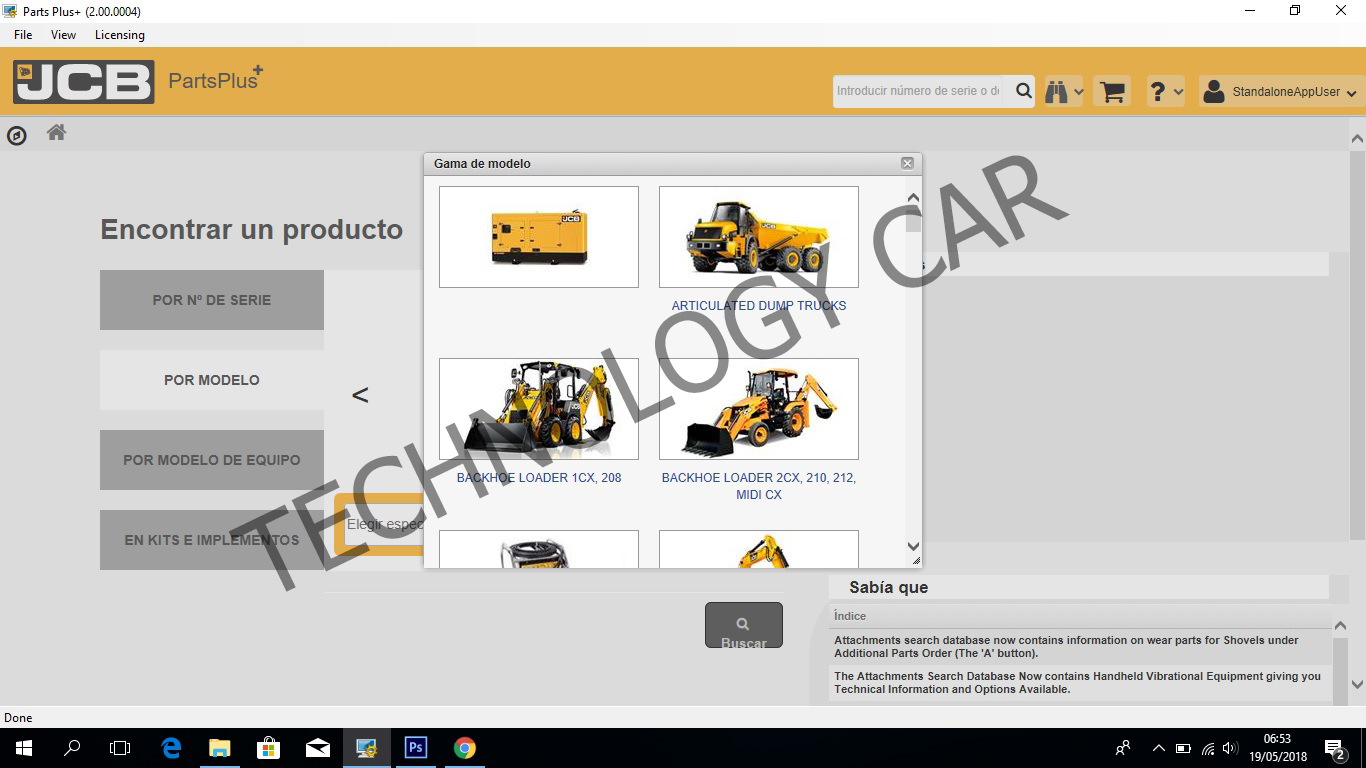This screenshot has width=1366, height=768.
Task: Expand the help dropdown chevron
Action: (x=1178, y=93)
